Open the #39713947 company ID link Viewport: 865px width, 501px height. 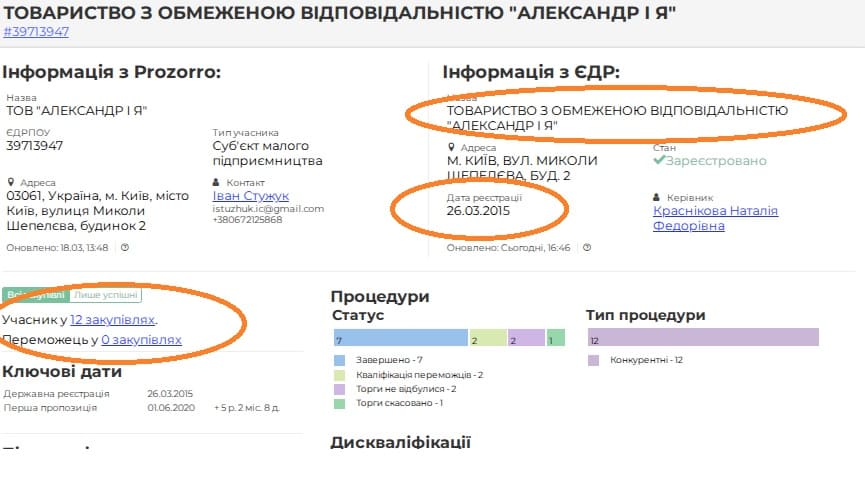tap(36, 31)
